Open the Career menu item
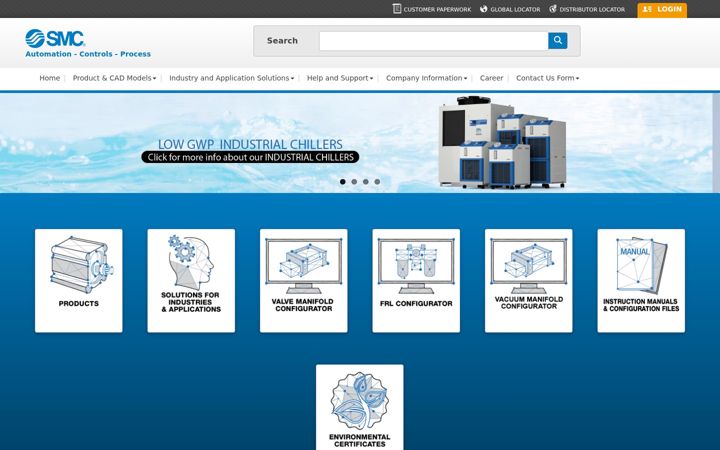 click(x=491, y=78)
